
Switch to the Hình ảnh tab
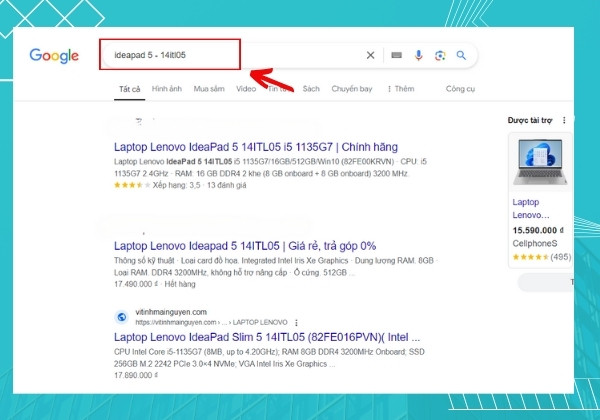click(166, 89)
